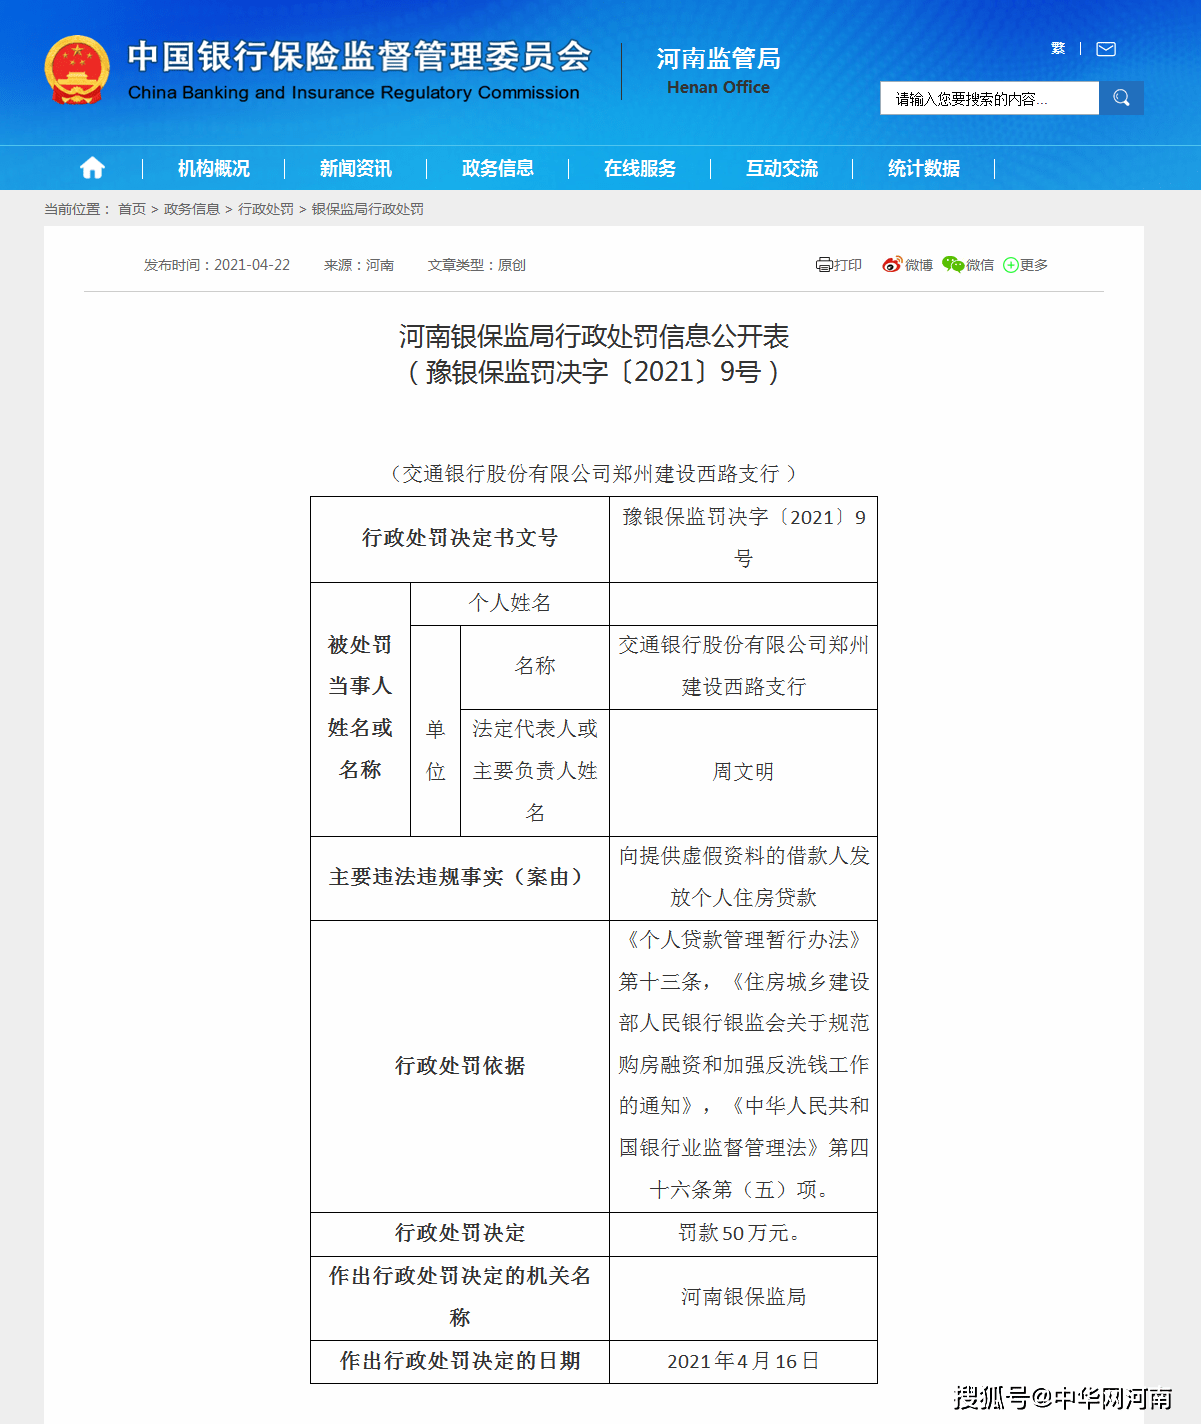Click the magnifier search button
Image resolution: width=1201 pixels, height=1424 pixels.
[x=1121, y=98]
